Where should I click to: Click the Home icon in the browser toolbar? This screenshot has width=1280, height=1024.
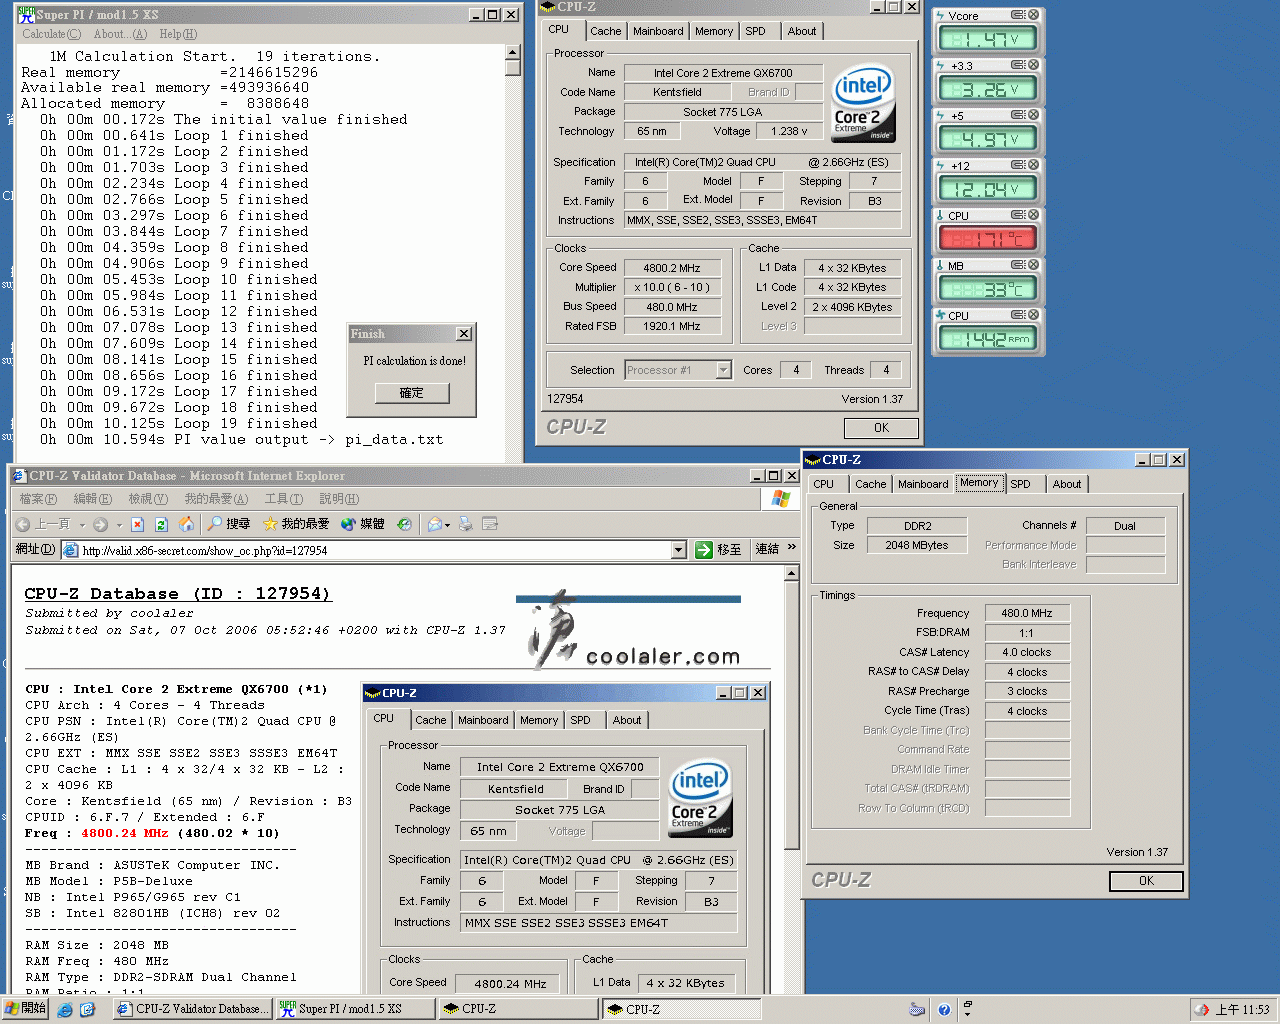186,523
